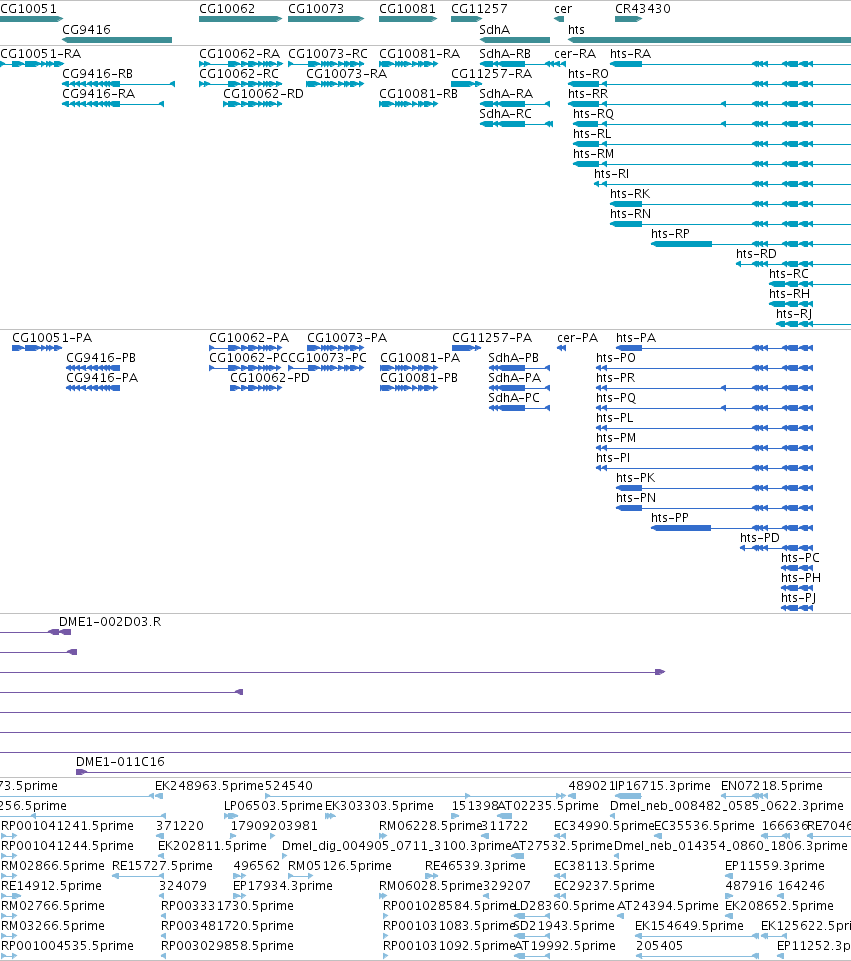Viewport: 851px width, 961px height.
Task: Click the hts-RK transcript
Action: point(730,204)
